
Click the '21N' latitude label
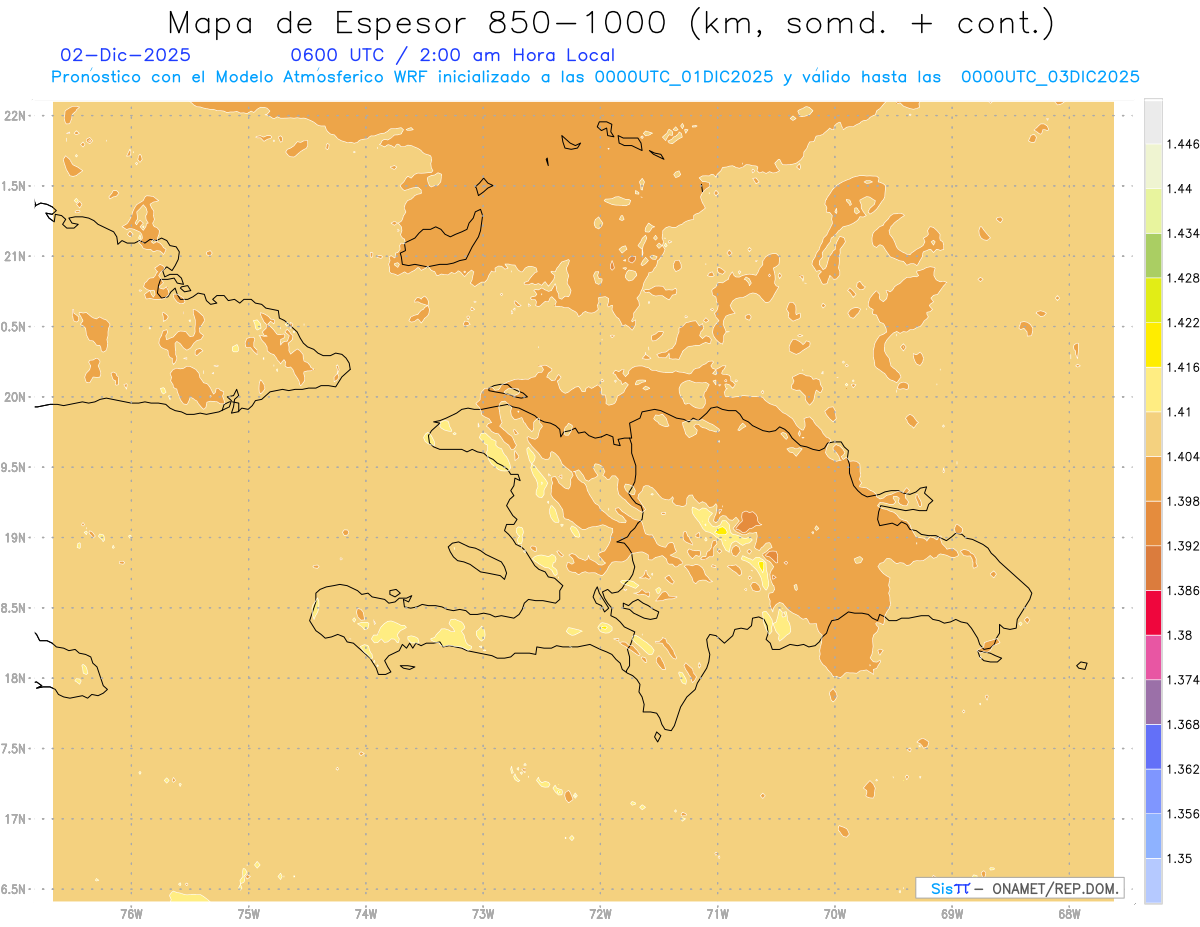pos(16,256)
